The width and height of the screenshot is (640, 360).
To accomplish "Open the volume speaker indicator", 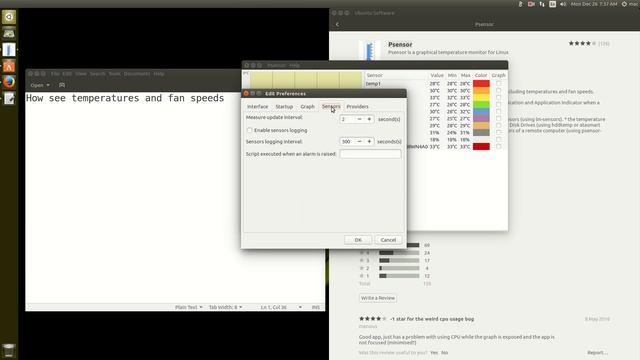I will [563, 4].
